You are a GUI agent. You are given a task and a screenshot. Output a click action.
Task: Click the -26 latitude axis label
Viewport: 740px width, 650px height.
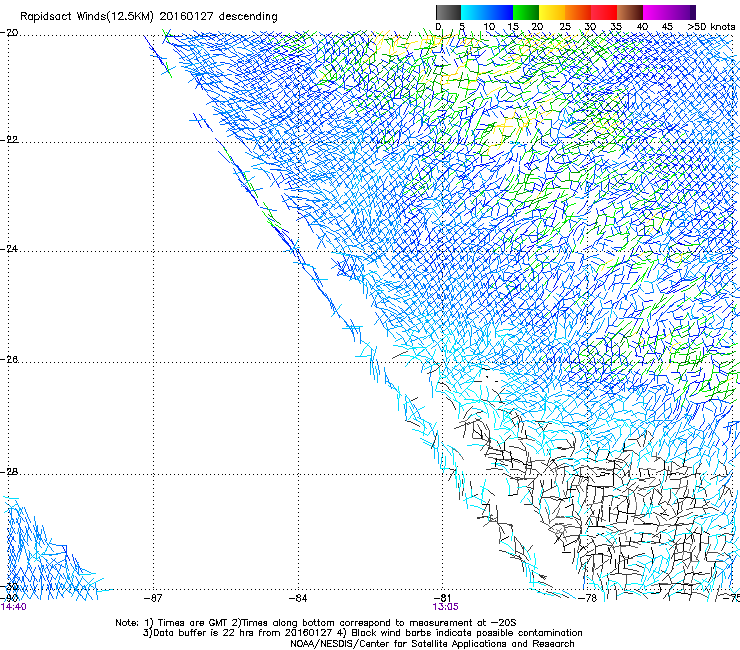click(x=10, y=359)
